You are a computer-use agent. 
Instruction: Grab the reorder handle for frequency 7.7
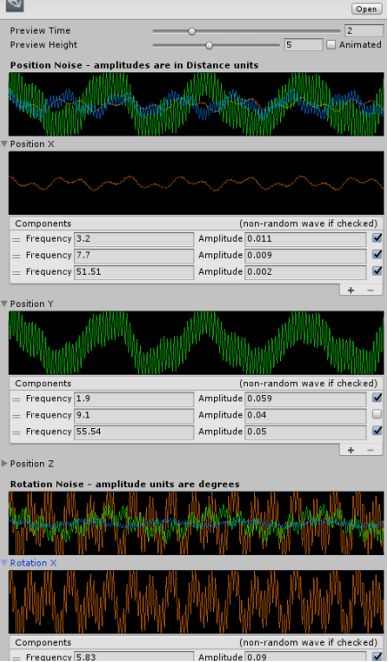point(16,256)
